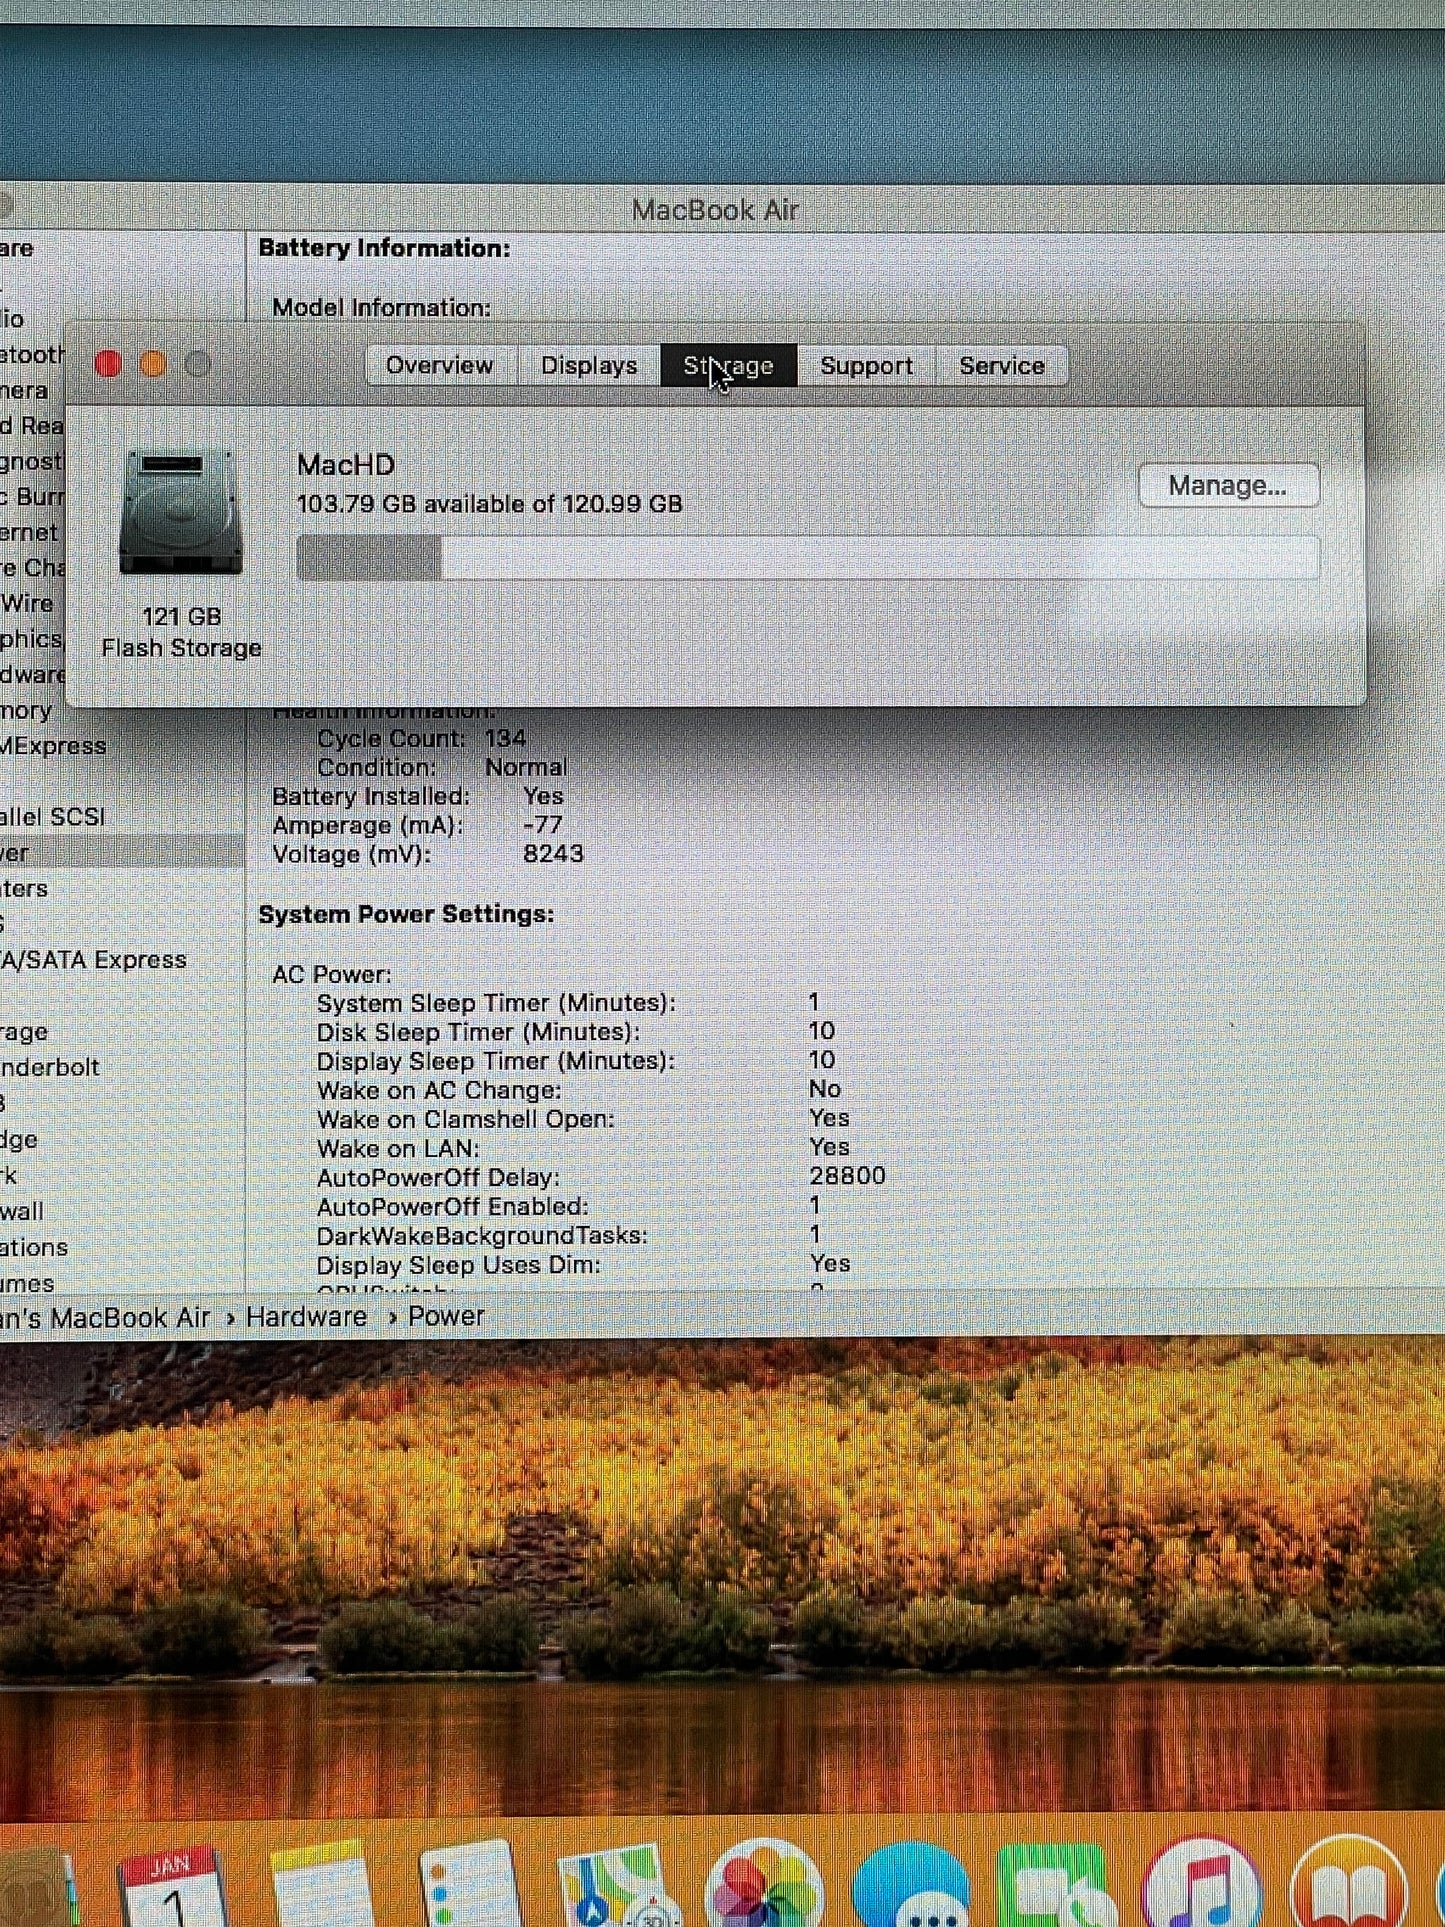Viewport: 1445px width, 1927px height.
Task: Click the MacHD volume name
Action: [346, 465]
